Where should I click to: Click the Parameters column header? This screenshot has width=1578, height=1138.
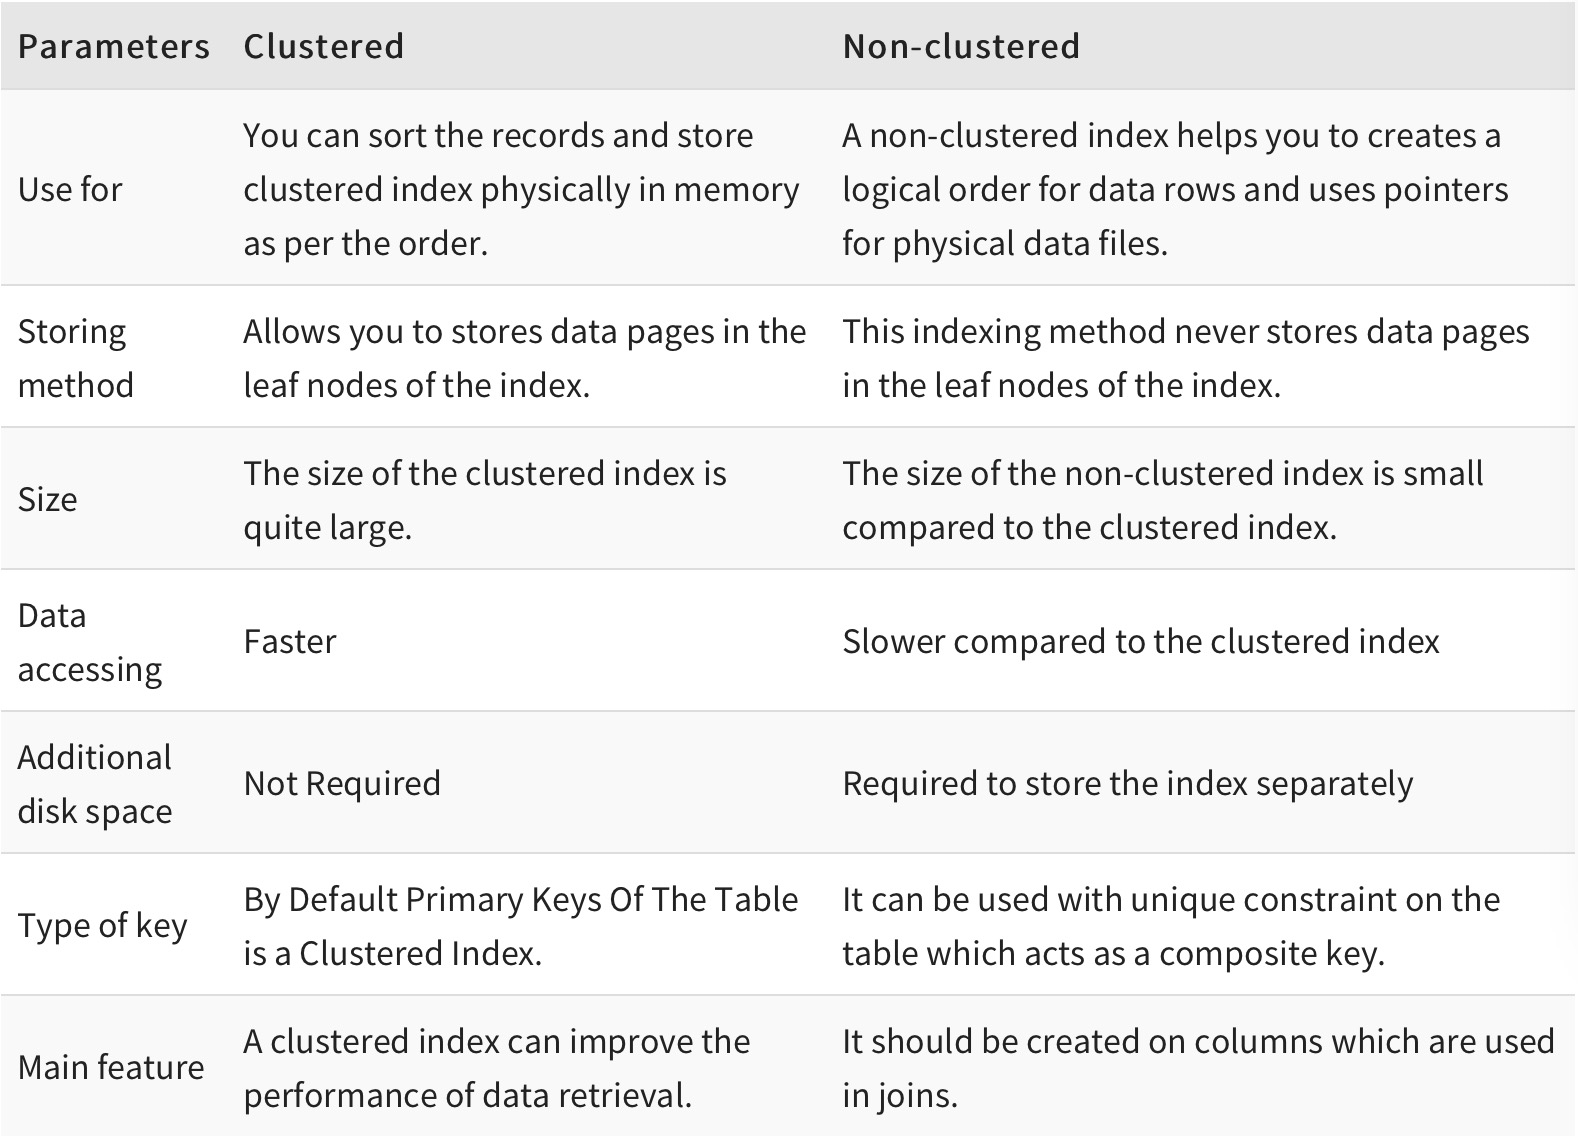coord(114,46)
